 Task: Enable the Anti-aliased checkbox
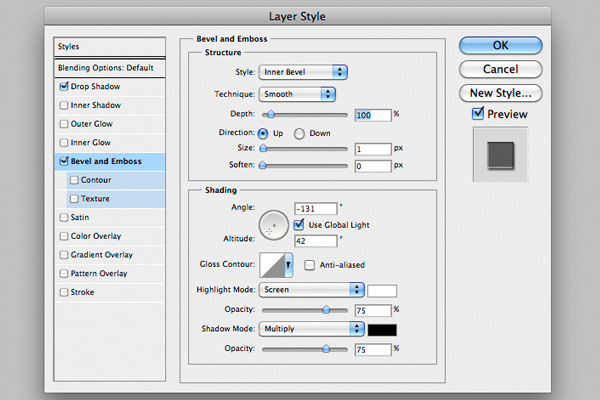309,265
